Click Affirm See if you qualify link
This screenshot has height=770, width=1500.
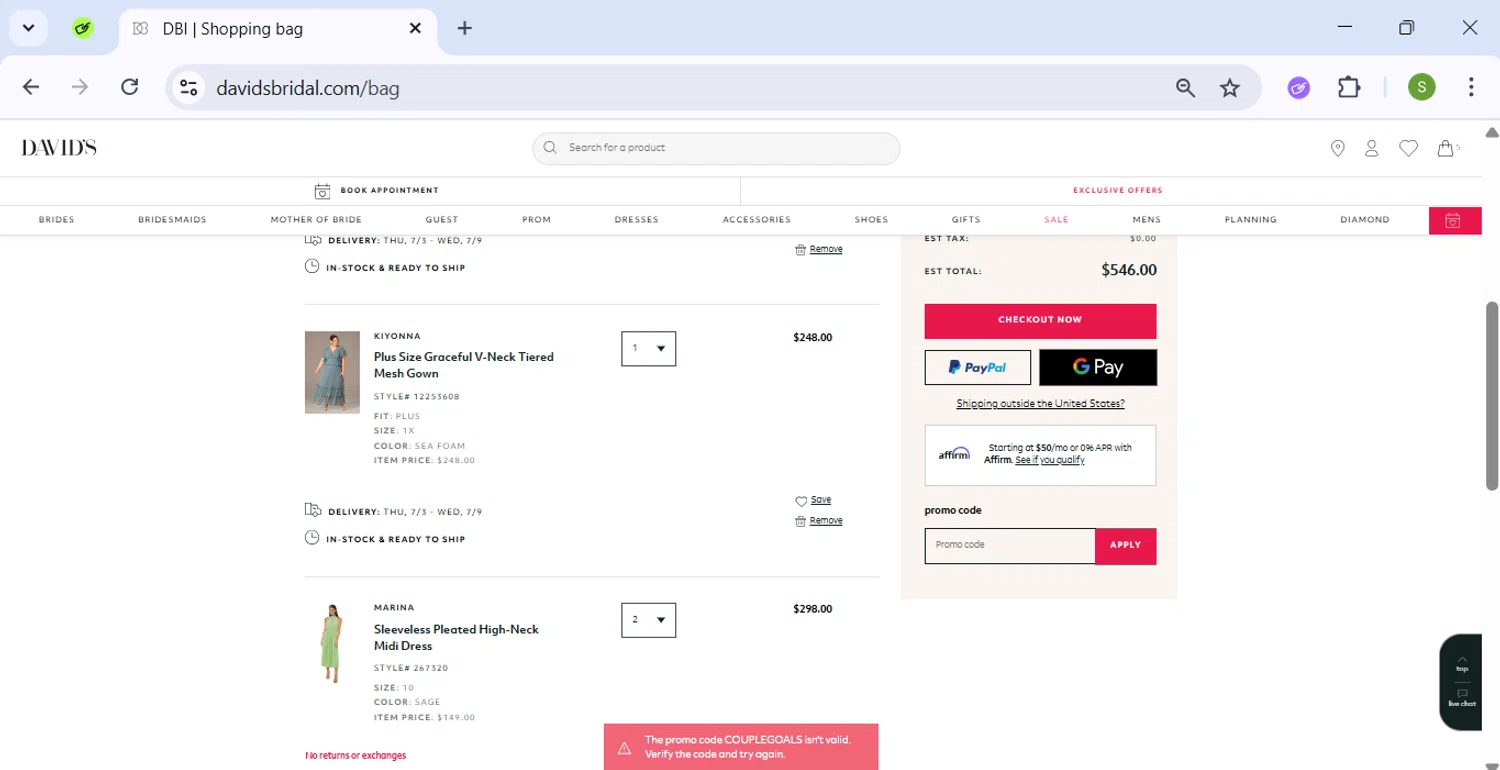[1050, 460]
